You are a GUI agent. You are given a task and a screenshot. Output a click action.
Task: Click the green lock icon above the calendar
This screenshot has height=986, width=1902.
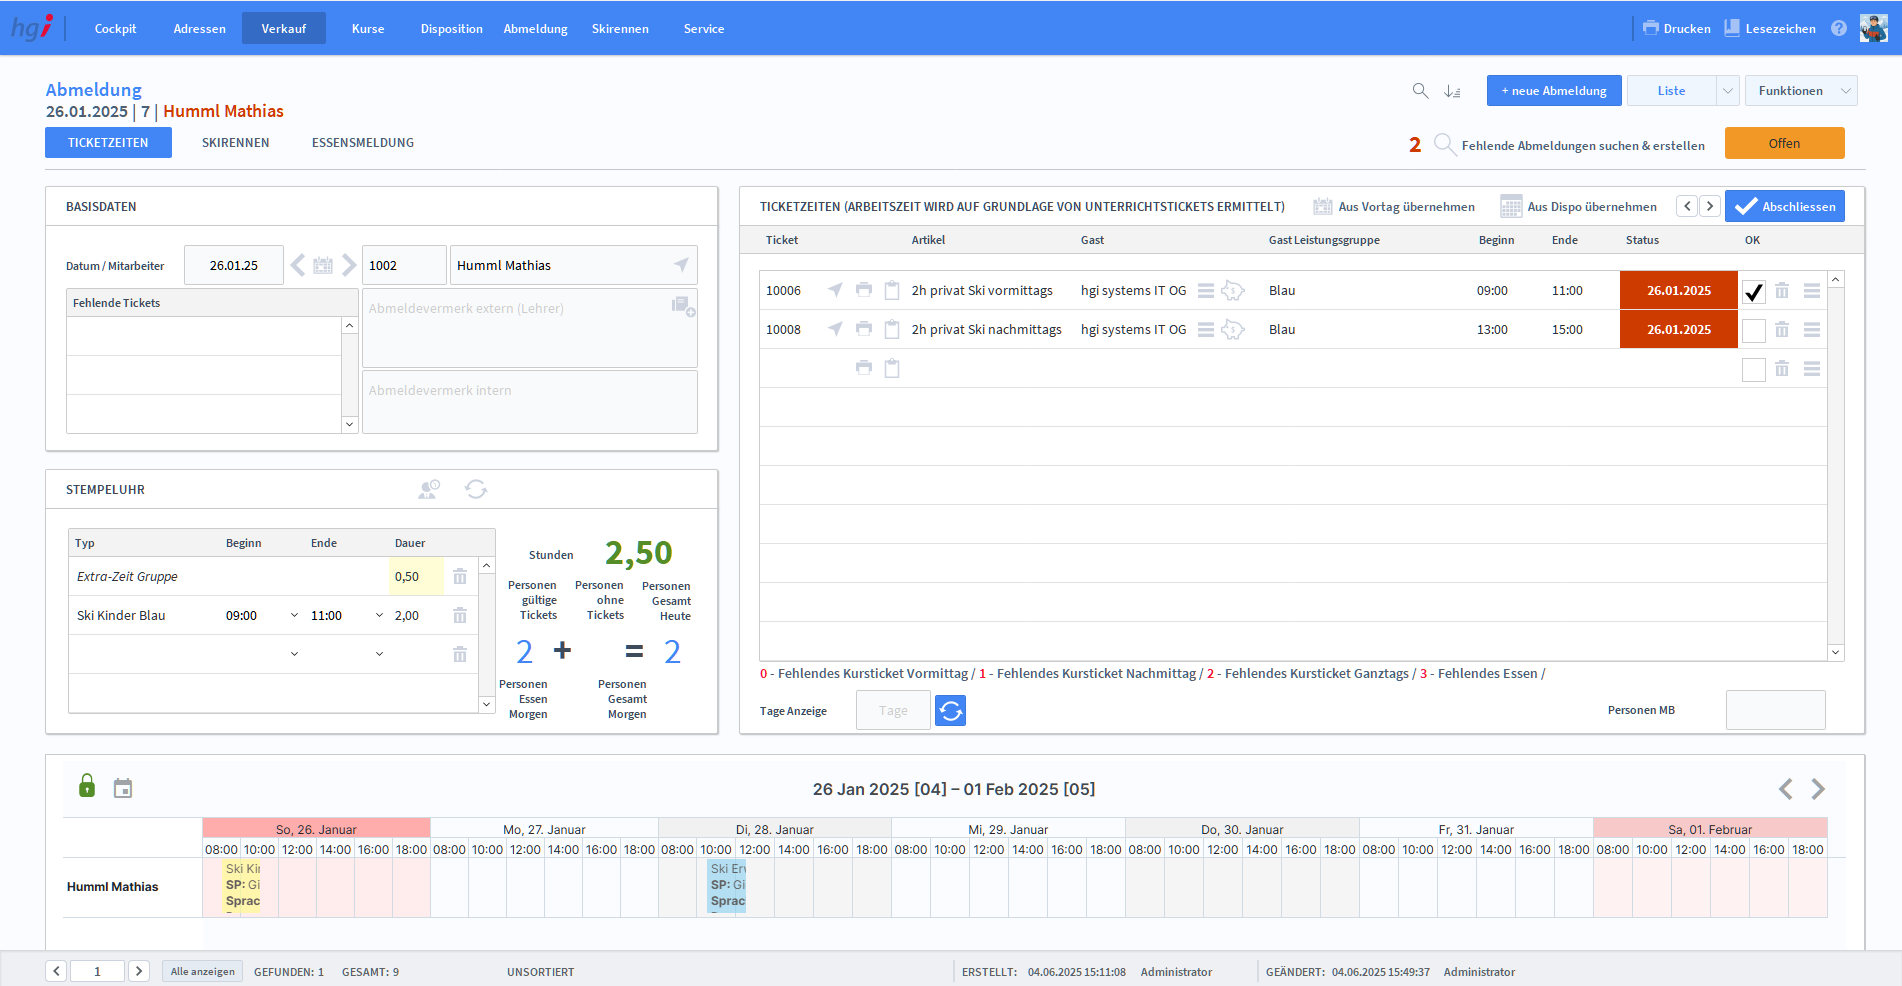click(x=87, y=786)
